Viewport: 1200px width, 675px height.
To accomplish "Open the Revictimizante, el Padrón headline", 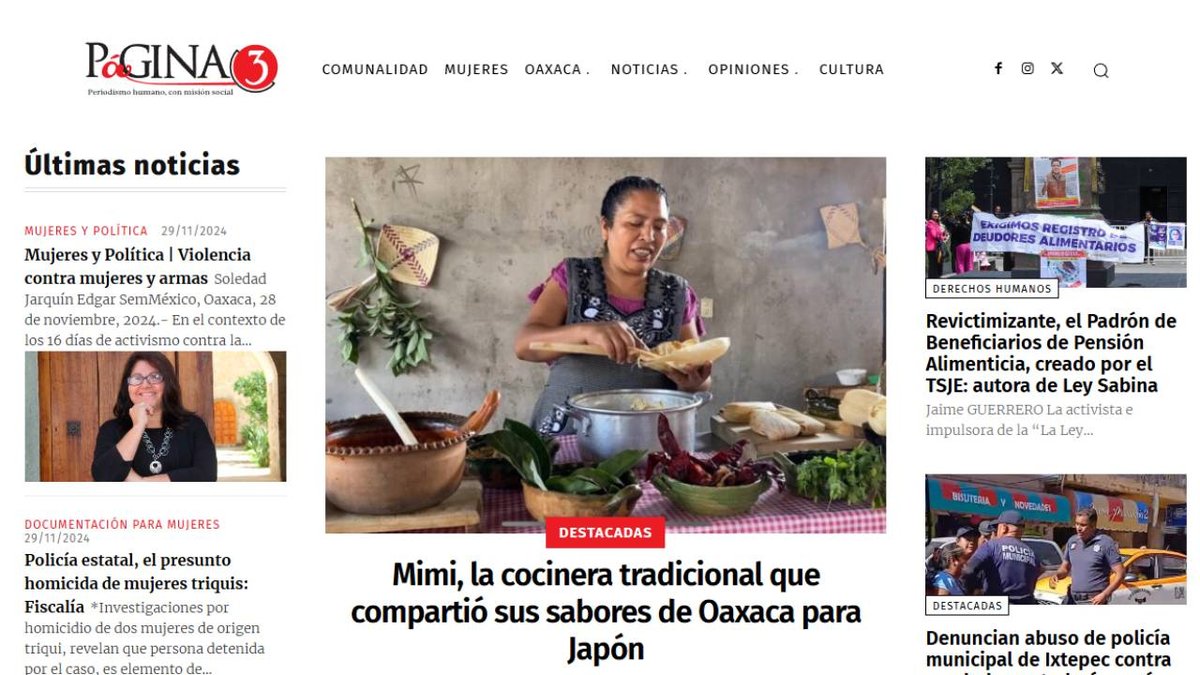I will pos(1051,353).
